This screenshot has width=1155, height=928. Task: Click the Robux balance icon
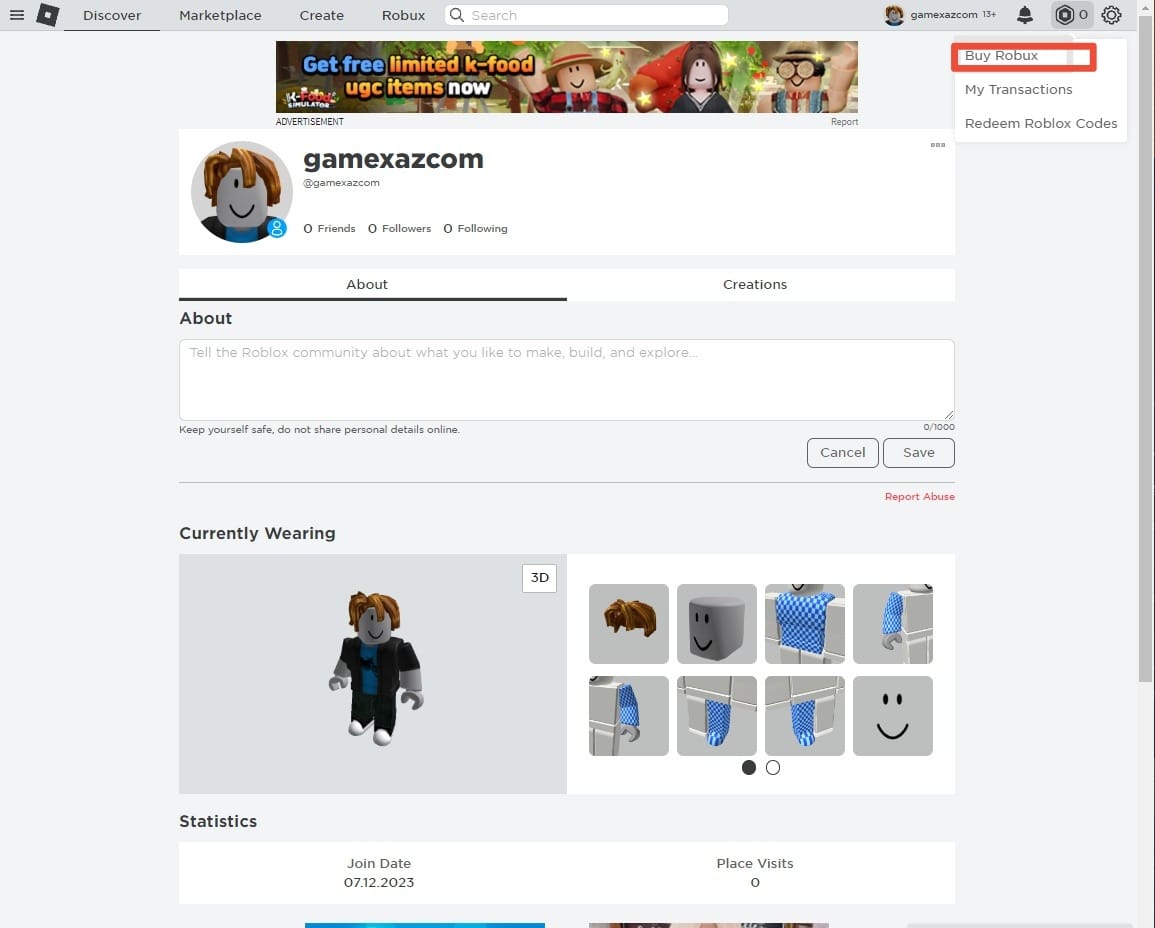click(1064, 15)
